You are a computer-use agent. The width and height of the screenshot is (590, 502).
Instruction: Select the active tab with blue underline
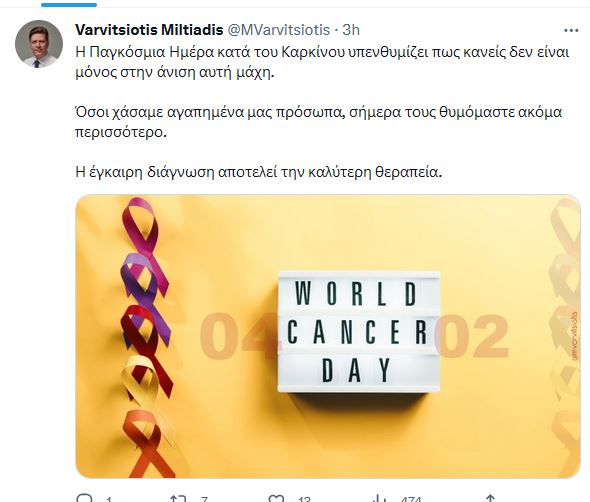pos(69,5)
